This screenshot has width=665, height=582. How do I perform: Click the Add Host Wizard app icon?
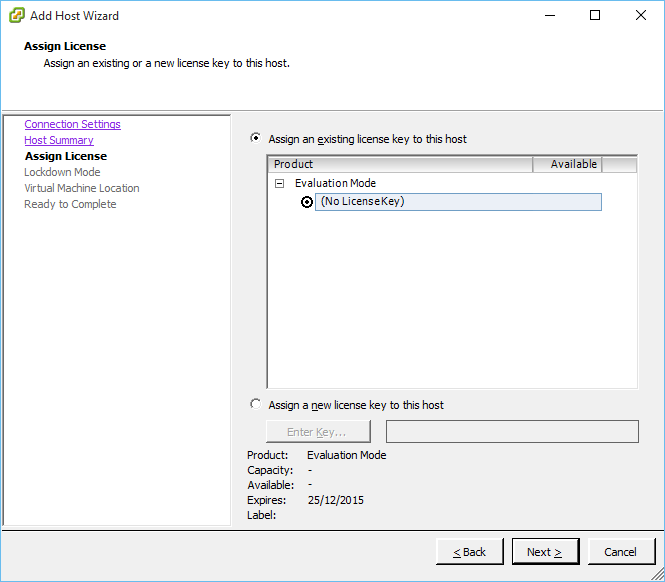click(x=17, y=16)
